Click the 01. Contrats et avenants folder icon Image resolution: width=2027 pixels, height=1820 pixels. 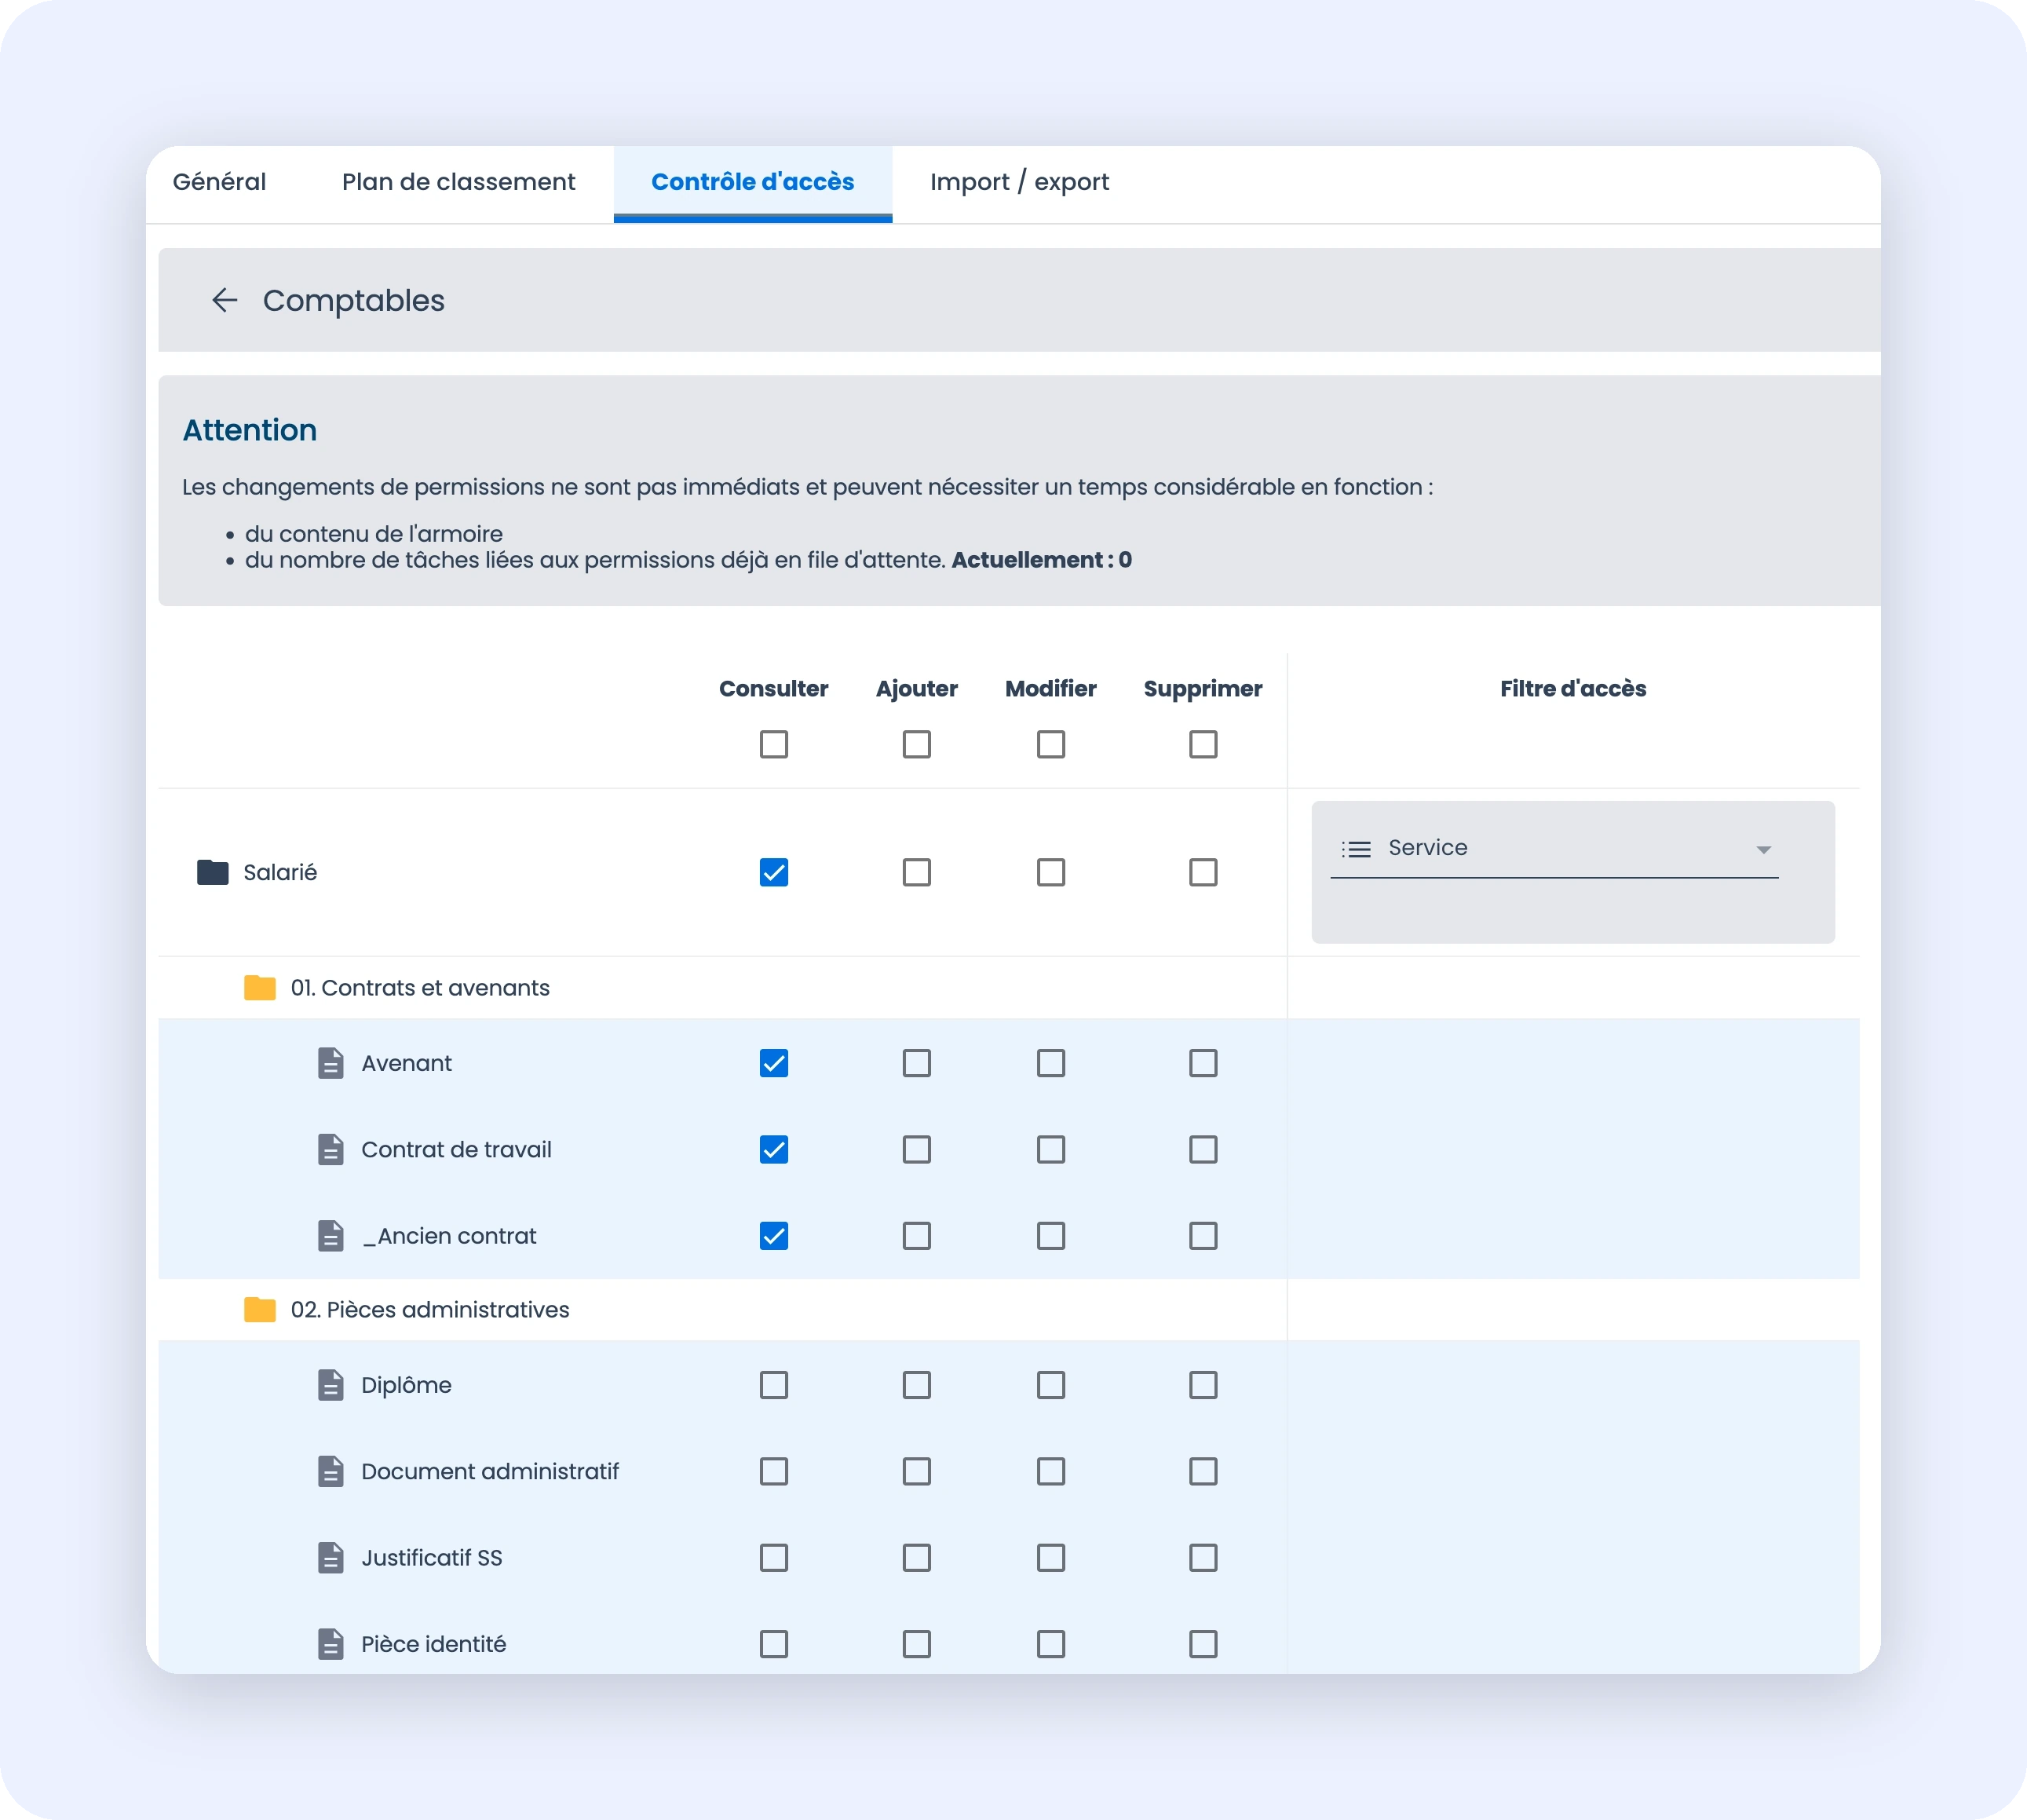(260, 988)
